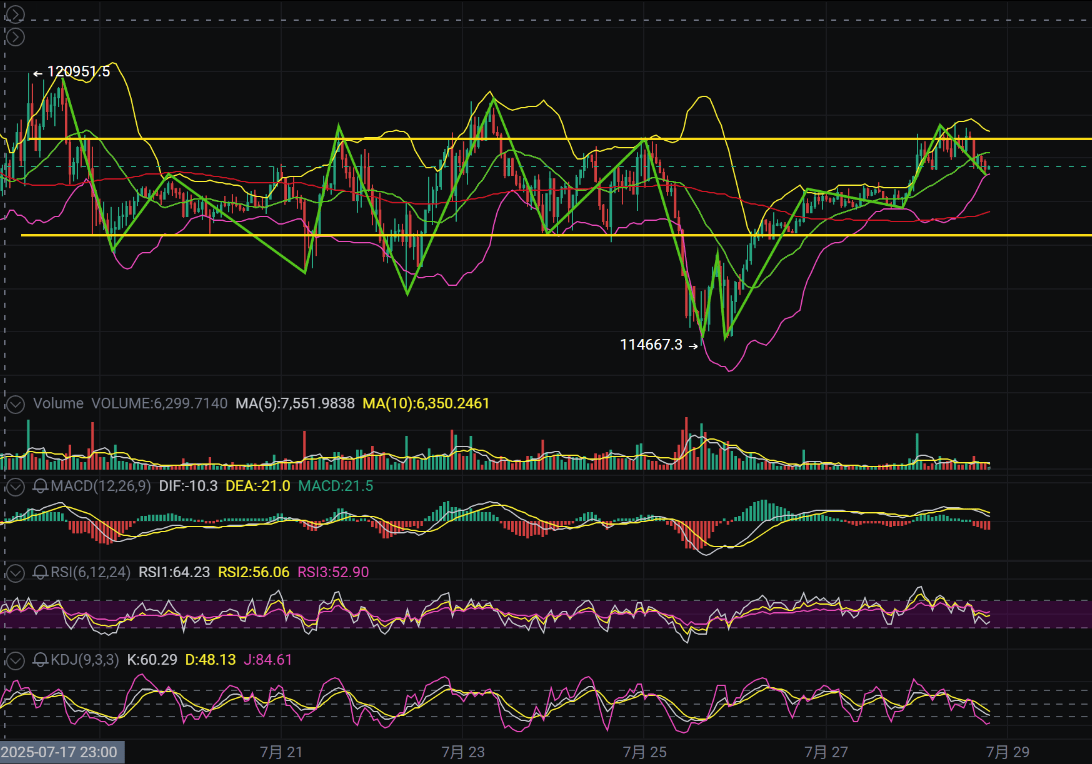Click the 120951.5 high price marker
The height and width of the screenshot is (764, 1092).
[71, 72]
